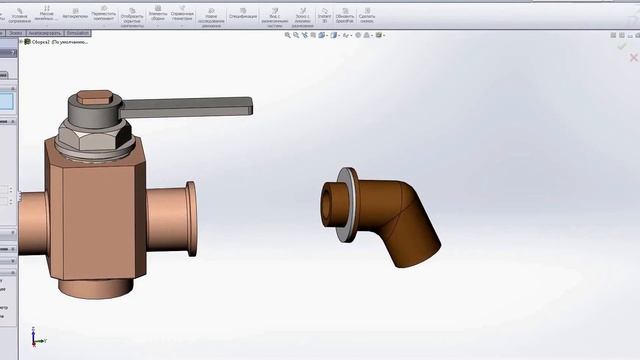Cancel with the red X in corner

coord(633,58)
